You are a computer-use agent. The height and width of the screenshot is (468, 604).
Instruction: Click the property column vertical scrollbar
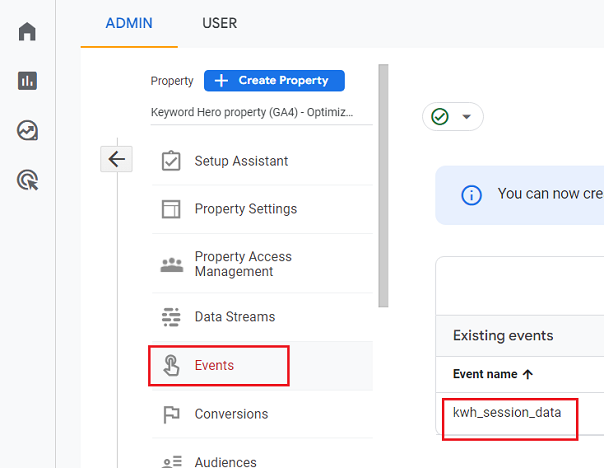[383, 186]
